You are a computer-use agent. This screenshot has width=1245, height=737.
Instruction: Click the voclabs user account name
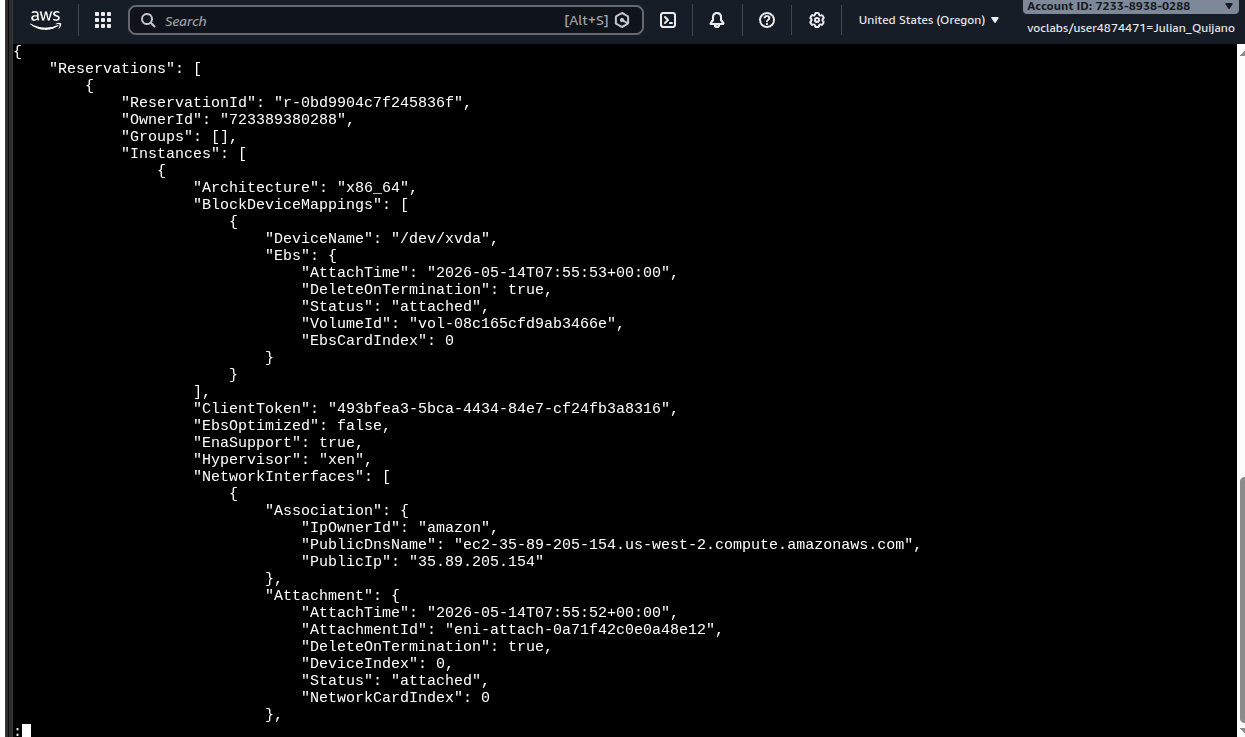point(1131,28)
